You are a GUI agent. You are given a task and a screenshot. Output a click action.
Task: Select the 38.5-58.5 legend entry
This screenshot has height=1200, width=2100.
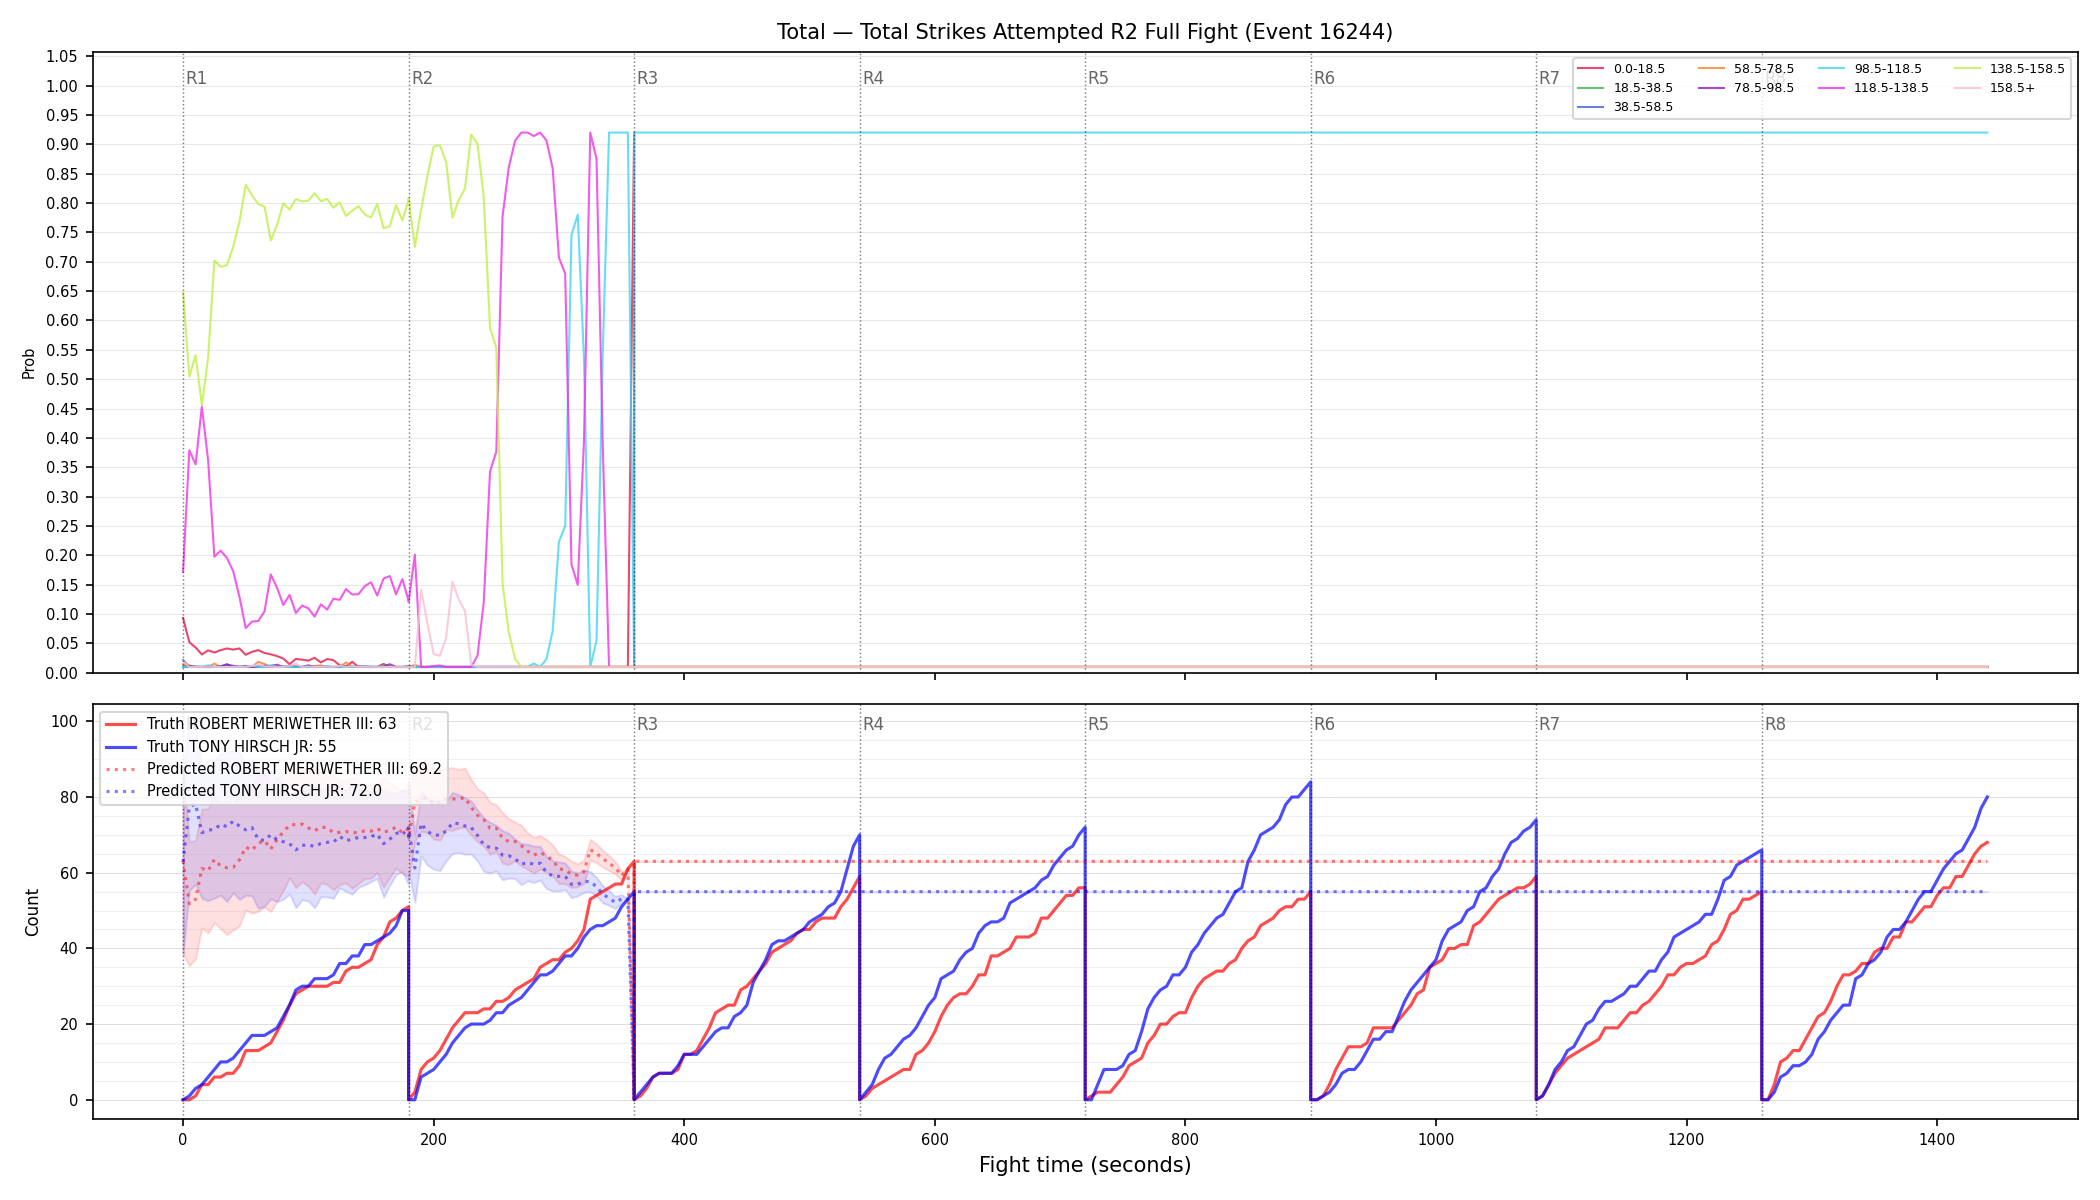(x=1625, y=107)
